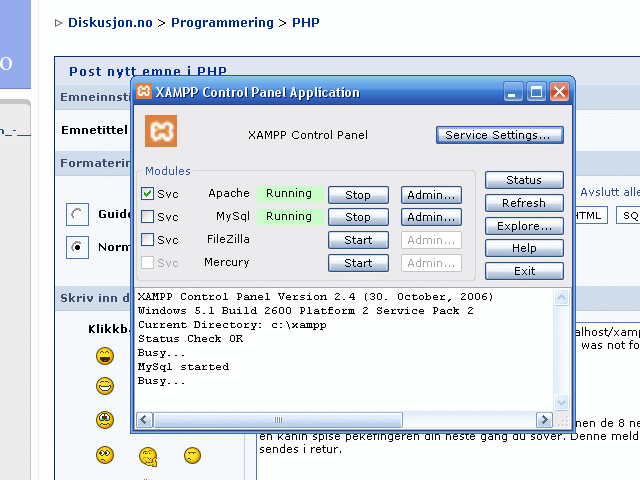Viewport: 640px width, 480px height.
Task: Exit the XAMPP Control Panel
Action: coord(524,271)
